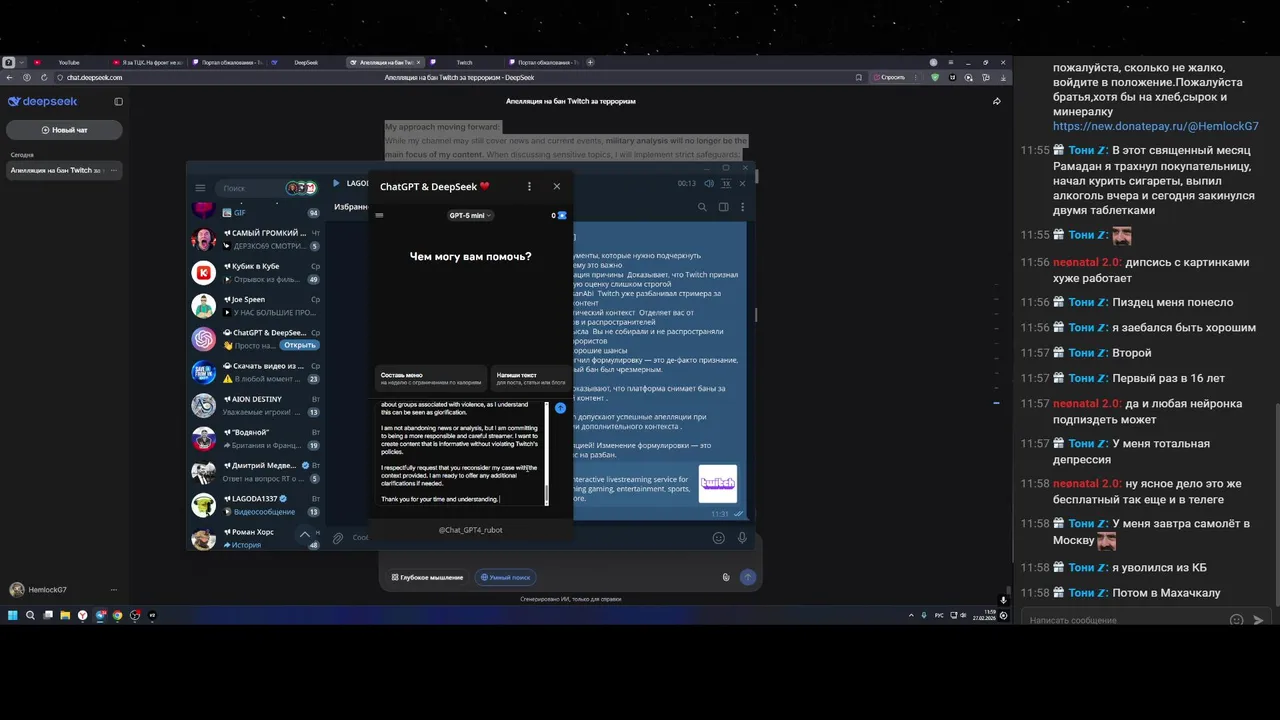Open the Joe Speen chat

coord(256,305)
